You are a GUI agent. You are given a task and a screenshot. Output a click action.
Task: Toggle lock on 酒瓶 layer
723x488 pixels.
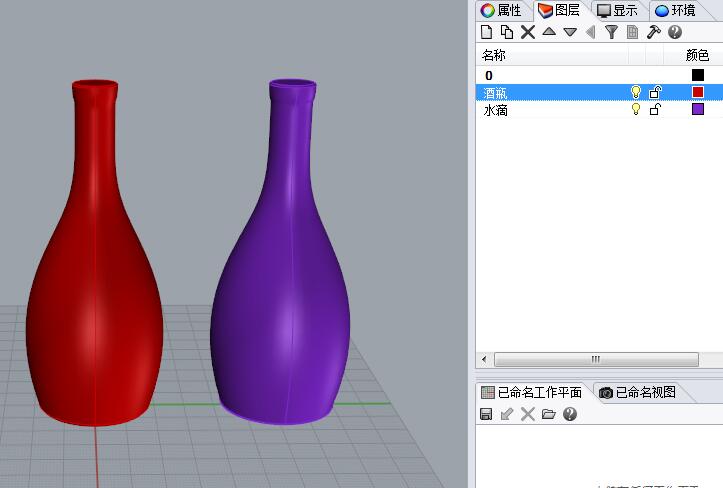coord(655,92)
